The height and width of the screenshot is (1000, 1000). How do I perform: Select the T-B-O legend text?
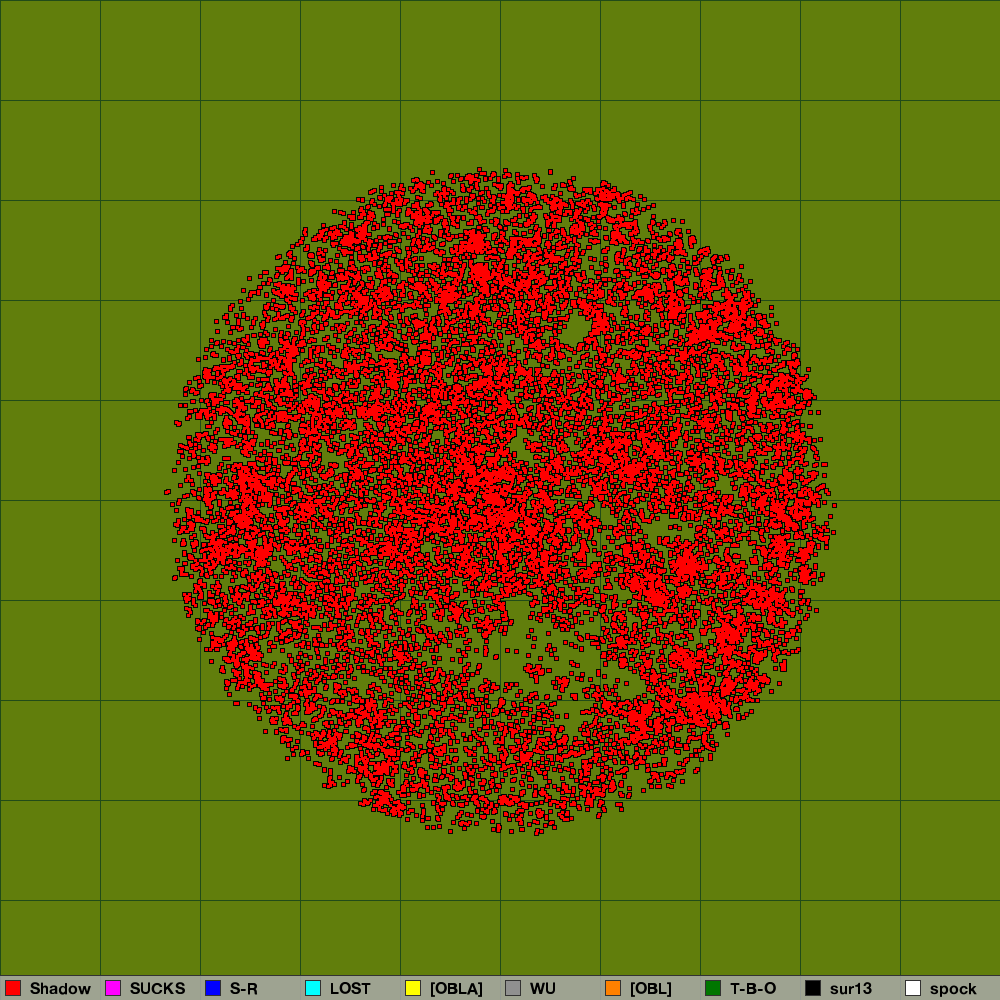pos(753,989)
